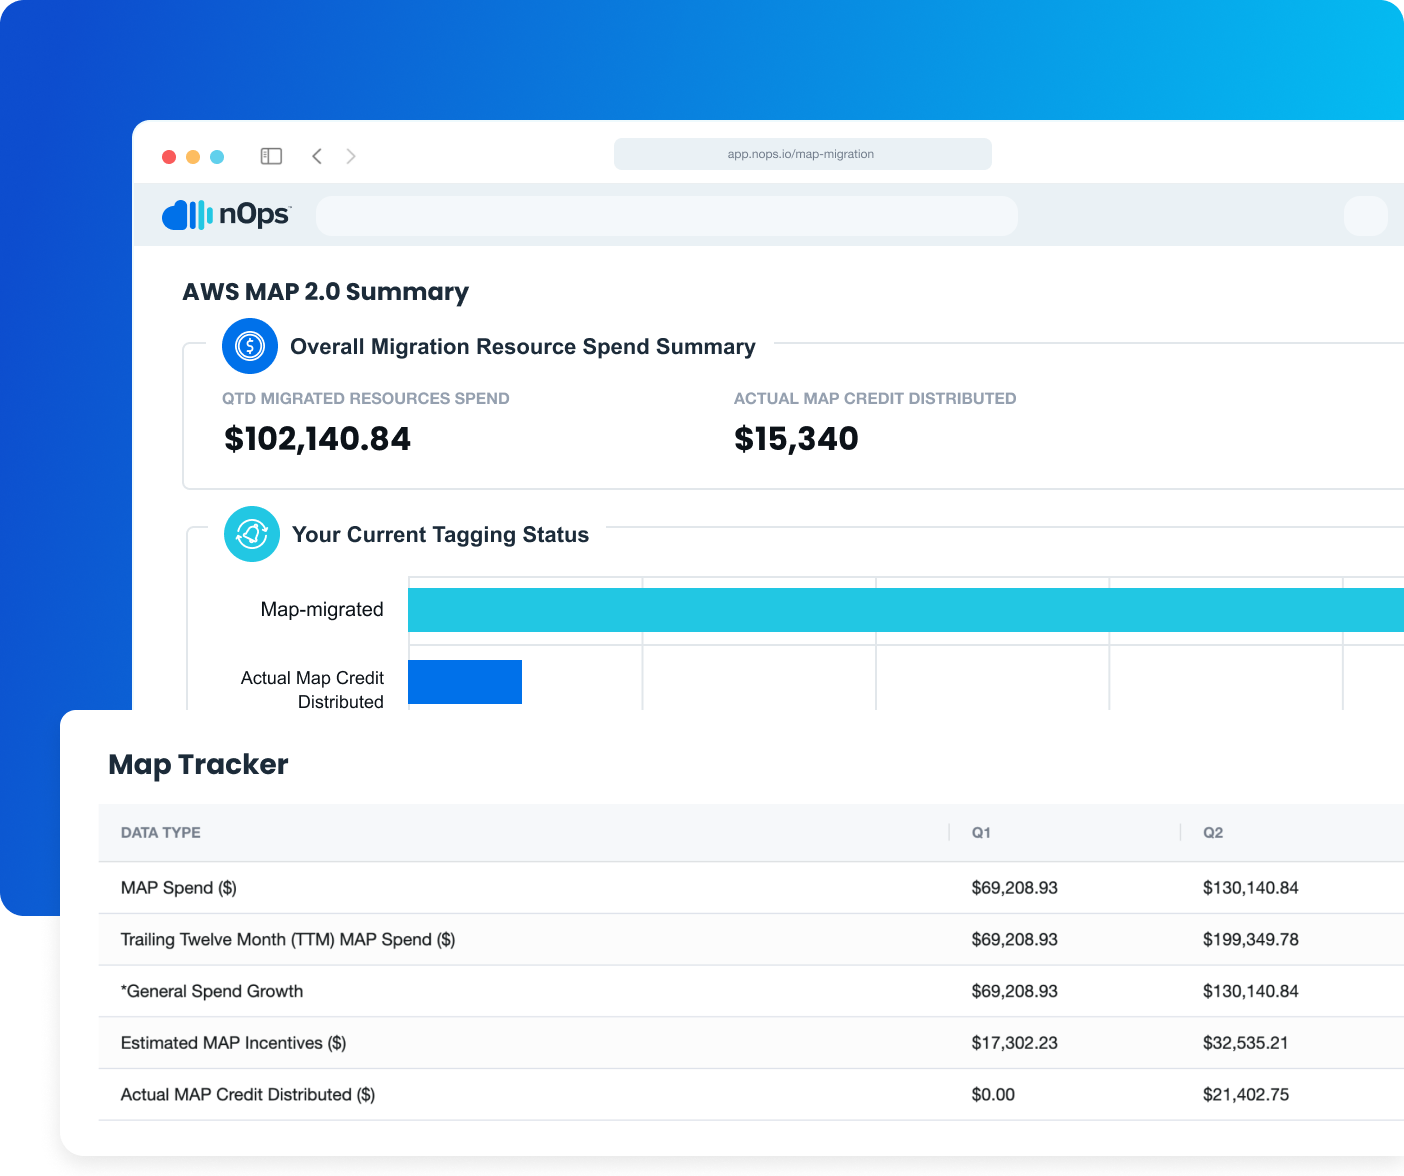This screenshot has height=1176, width=1404.
Task: Click Actual MAP Credit Q1 value $0.00
Action: coord(993,1095)
